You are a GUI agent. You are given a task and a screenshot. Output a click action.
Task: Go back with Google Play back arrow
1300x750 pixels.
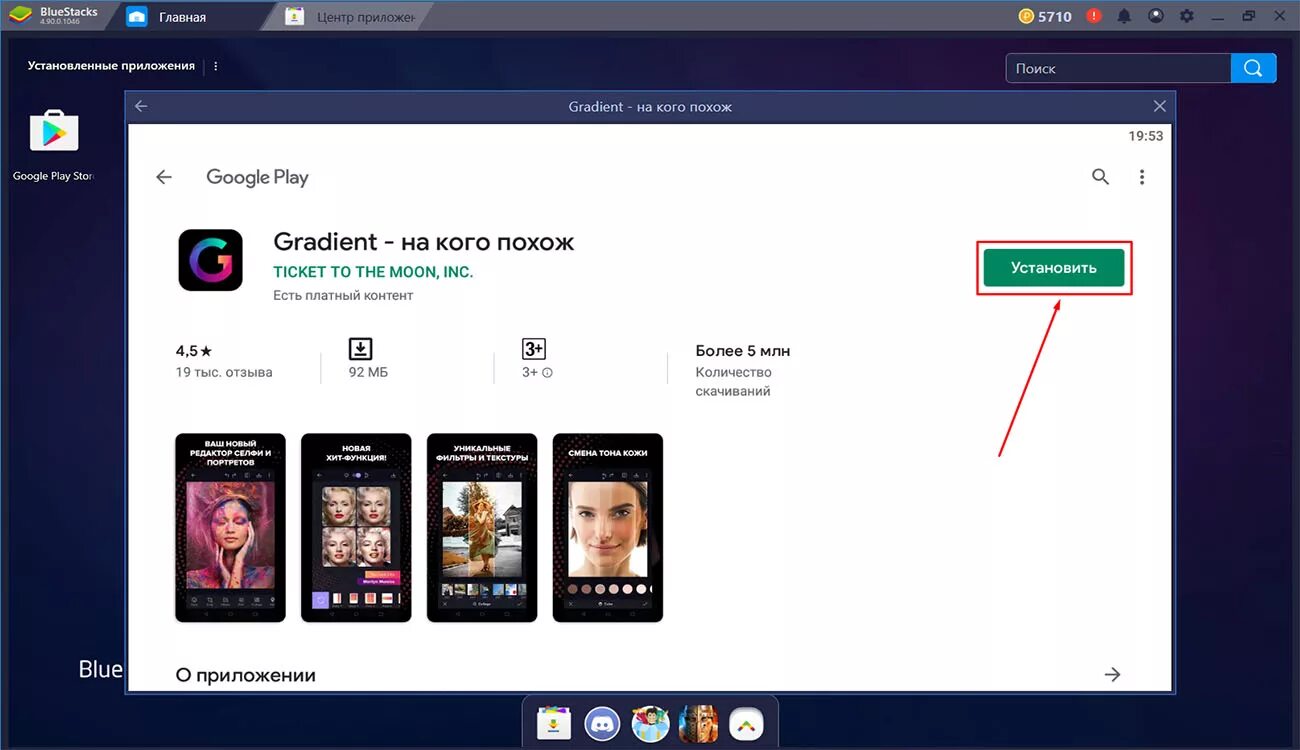point(164,177)
